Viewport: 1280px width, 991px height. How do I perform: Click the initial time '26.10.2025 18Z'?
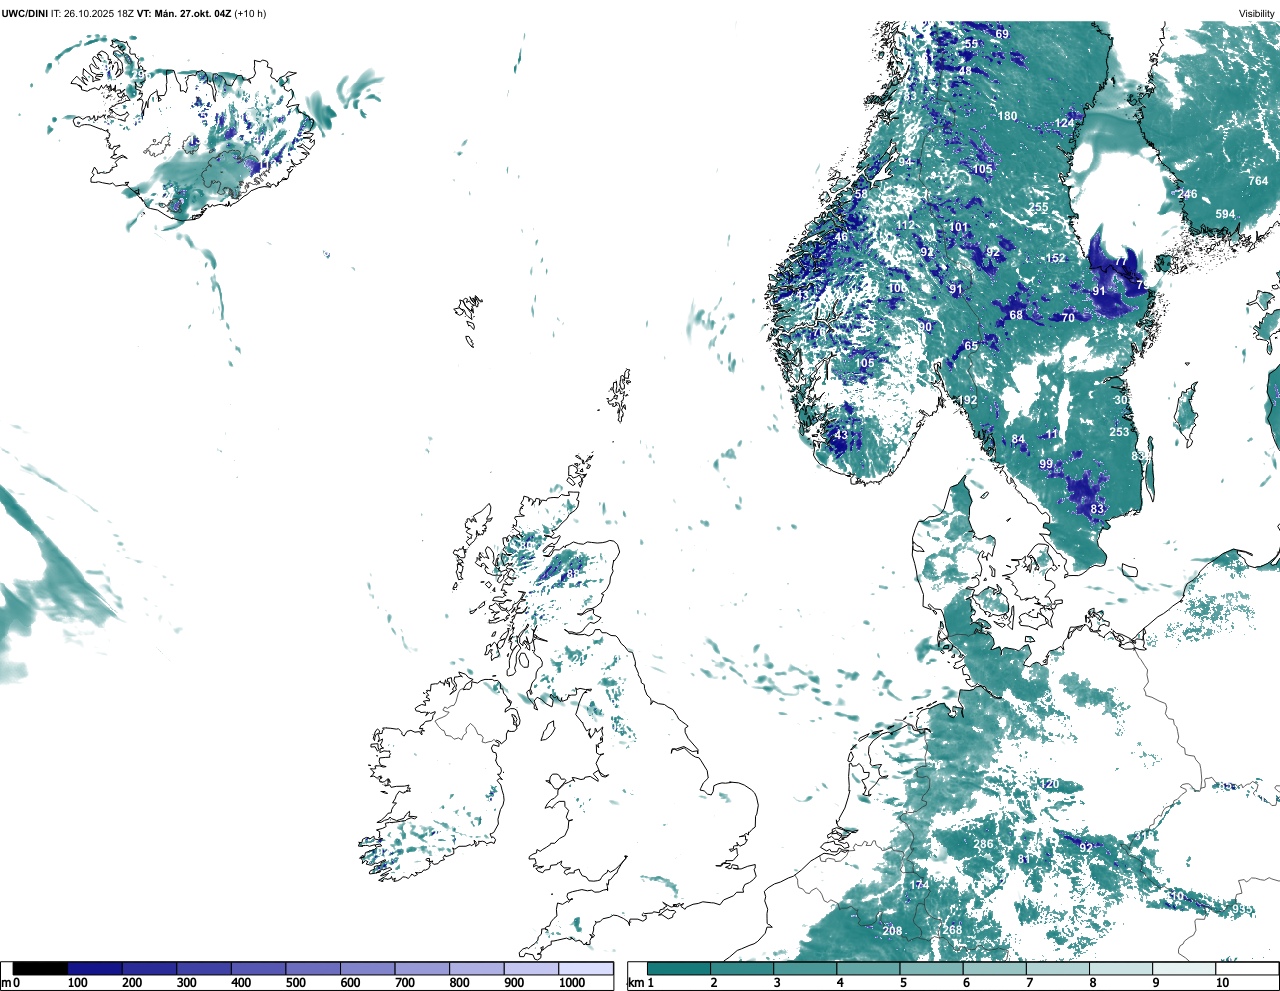99,14
